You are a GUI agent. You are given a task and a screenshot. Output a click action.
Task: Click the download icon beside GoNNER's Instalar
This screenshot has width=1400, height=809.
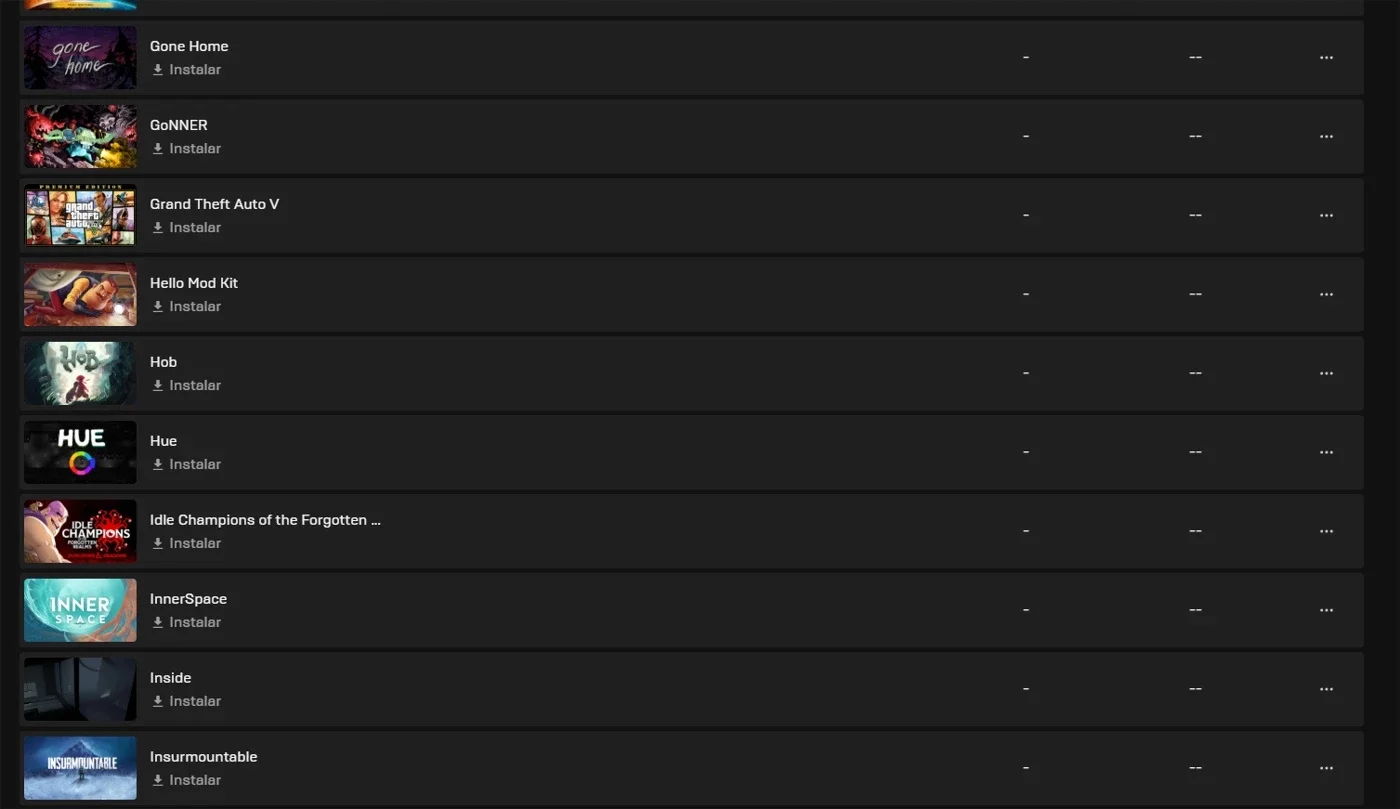157,149
